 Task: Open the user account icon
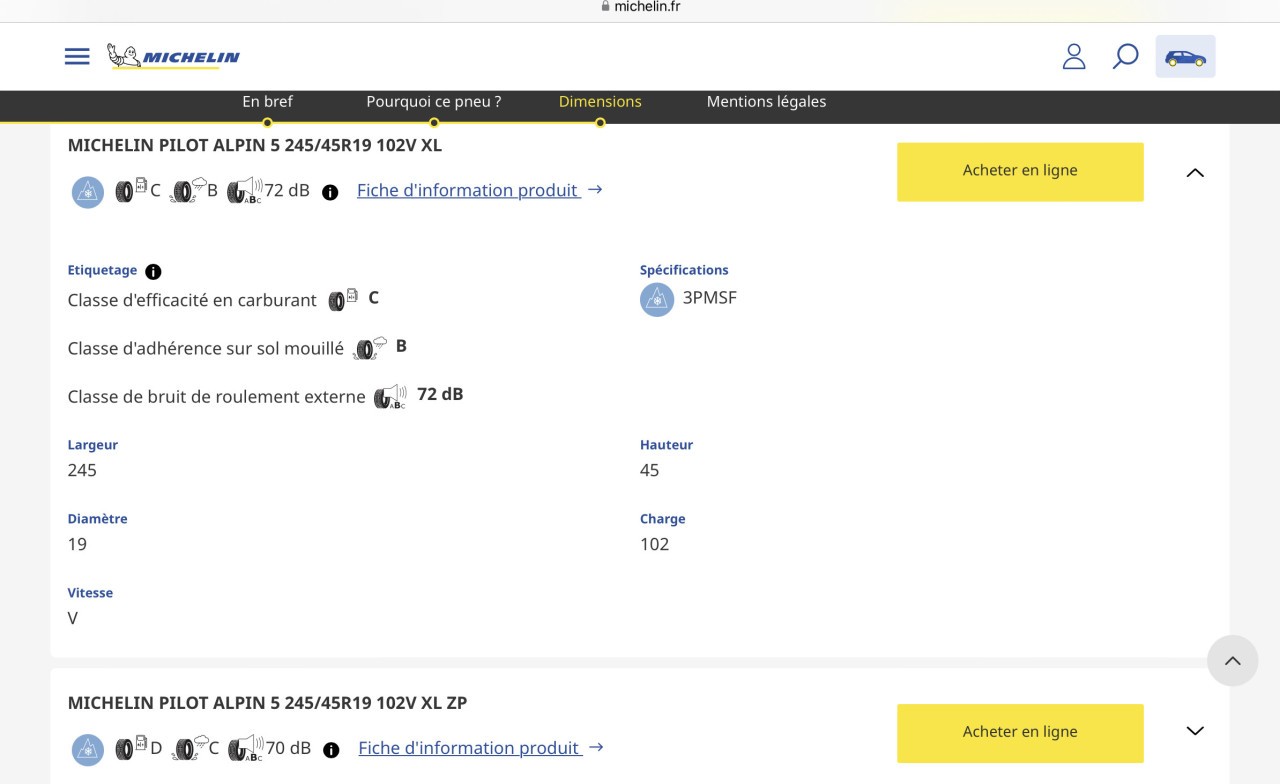pyautogui.click(x=1074, y=56)
